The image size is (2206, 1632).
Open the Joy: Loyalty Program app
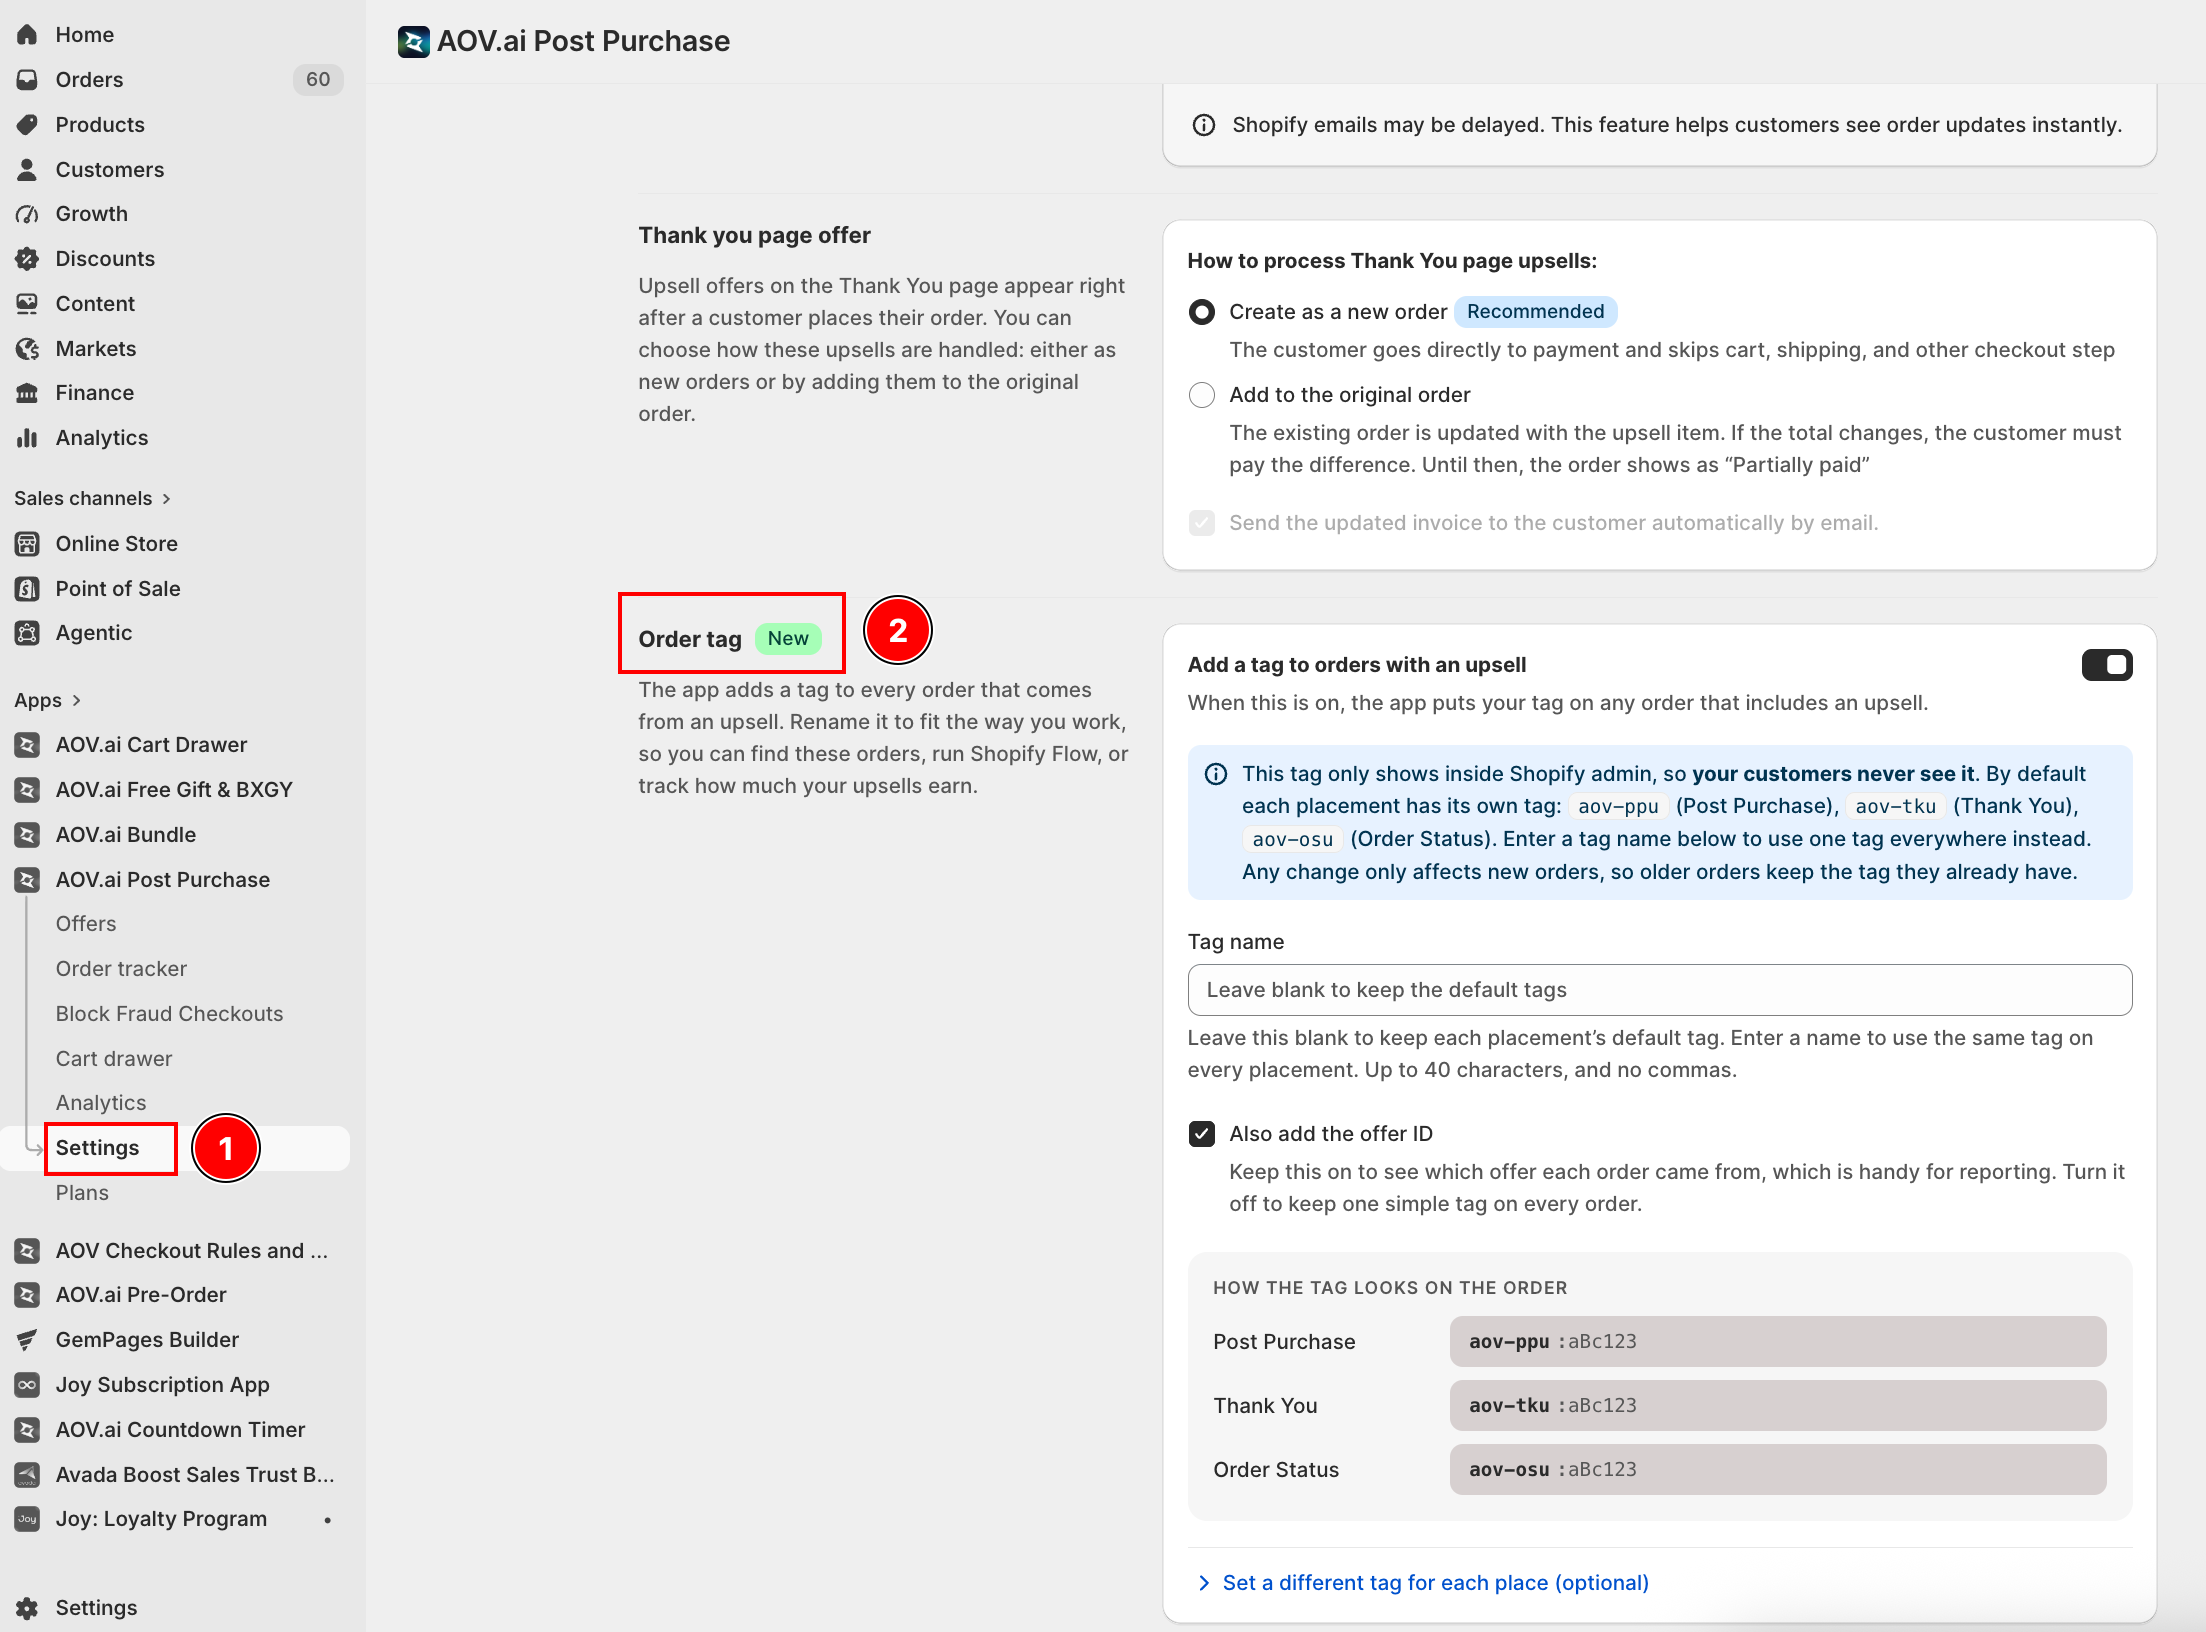point(161,1519)
